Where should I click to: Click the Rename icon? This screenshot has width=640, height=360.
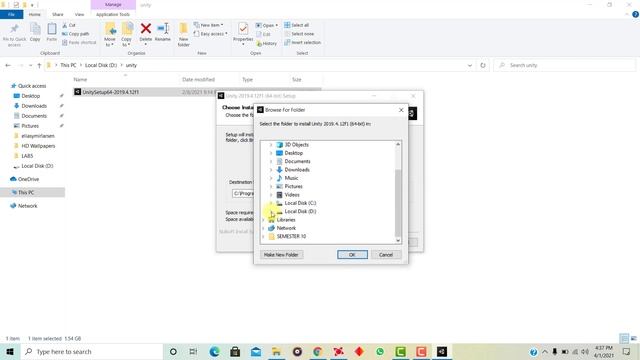[x=163, y=29]
